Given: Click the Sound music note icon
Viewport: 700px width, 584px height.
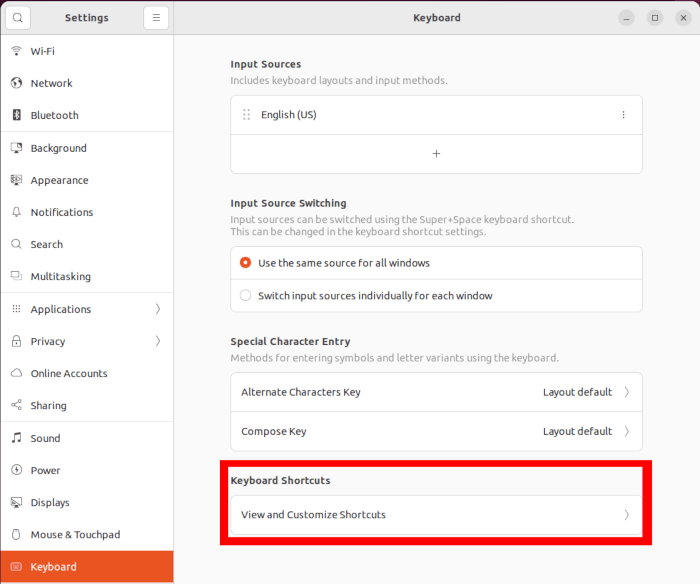Looking at the screenshot, I should click(x=16, y=438).
